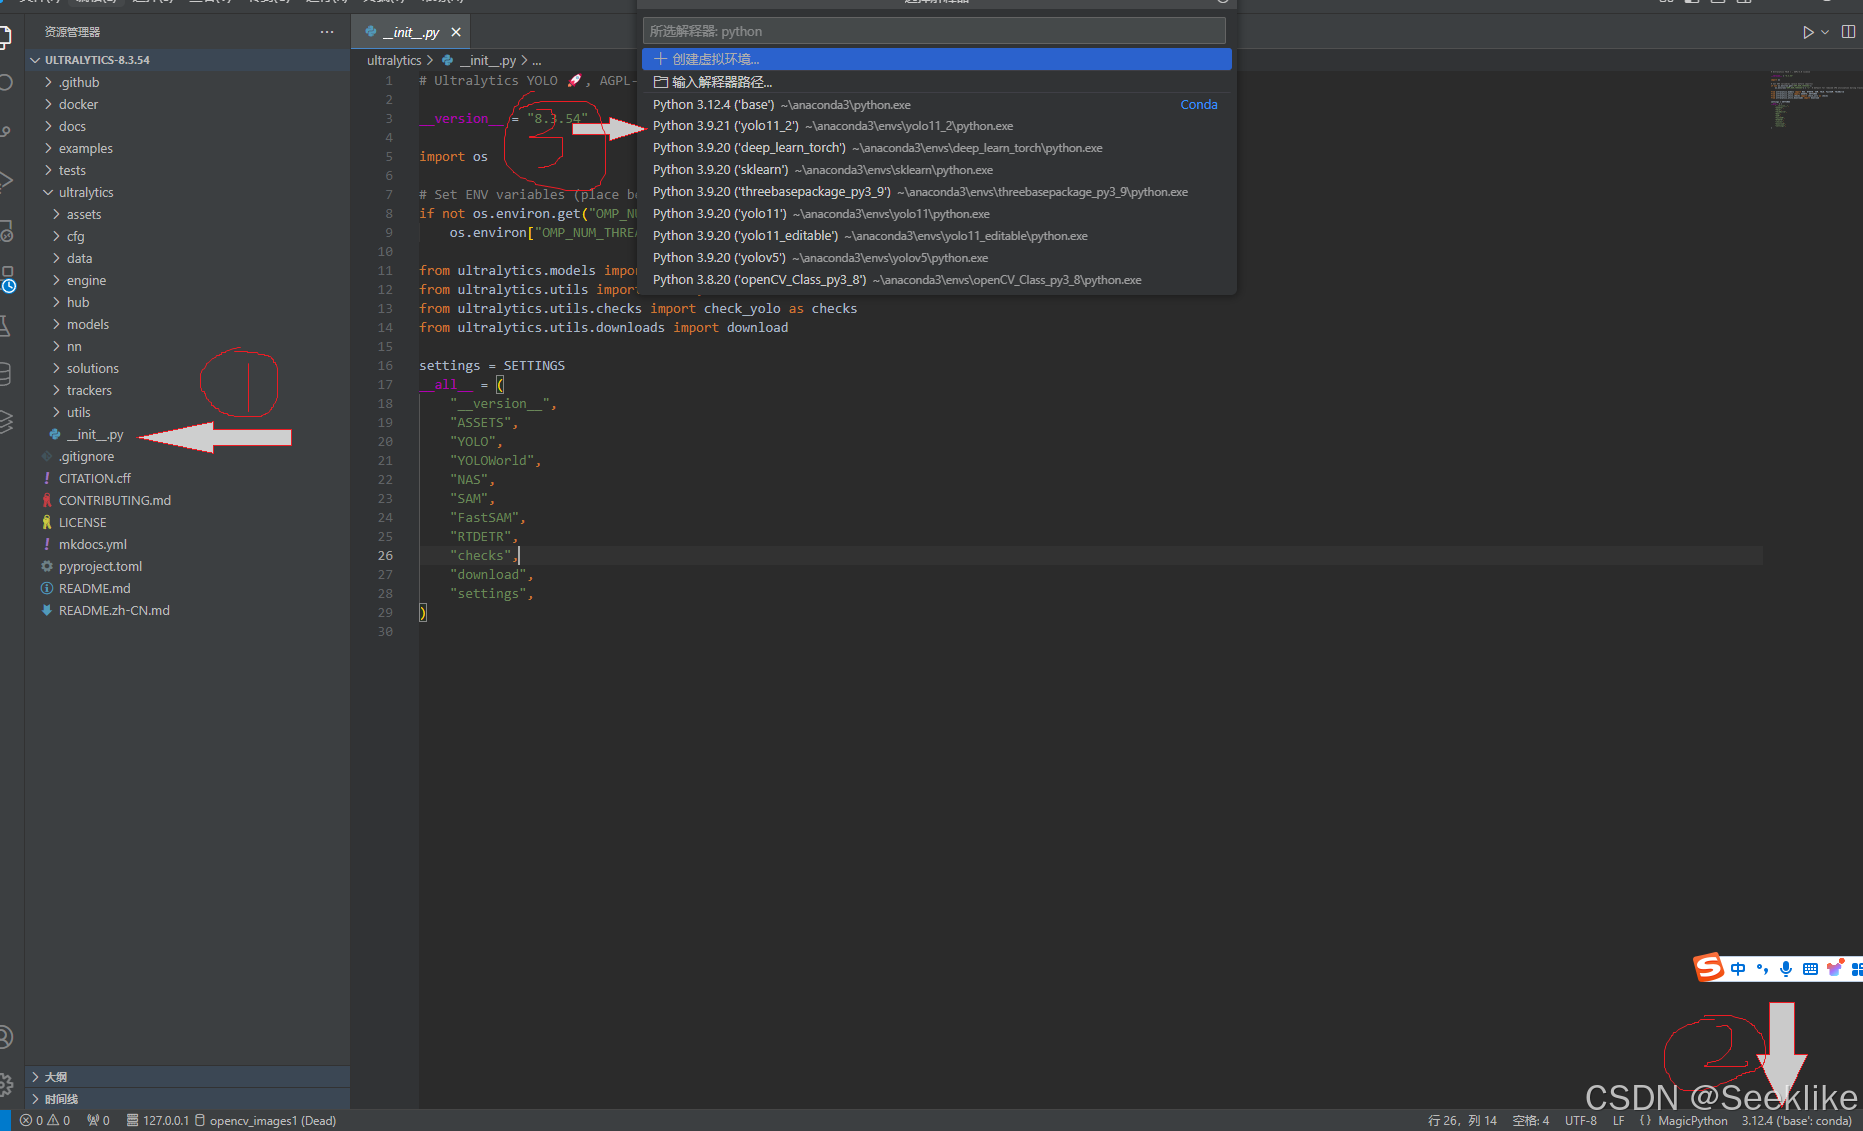This screenshot has height=1131, width=1863.
Task: Select Python 3.8.20 ('openCV_Class_py3_8') interpreter
Action: [x=936, y=280]
